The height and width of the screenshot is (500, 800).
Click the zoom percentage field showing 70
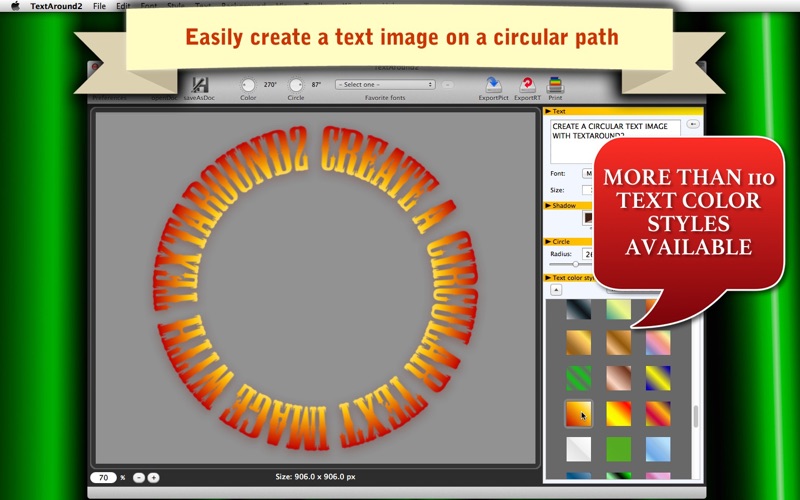coord(104,478)
